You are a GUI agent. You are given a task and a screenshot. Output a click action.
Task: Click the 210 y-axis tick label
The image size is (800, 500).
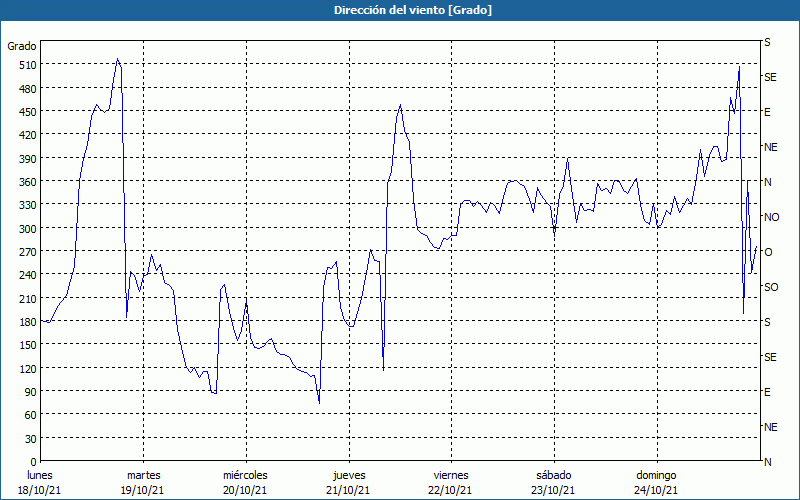click(x=28, y=298)
